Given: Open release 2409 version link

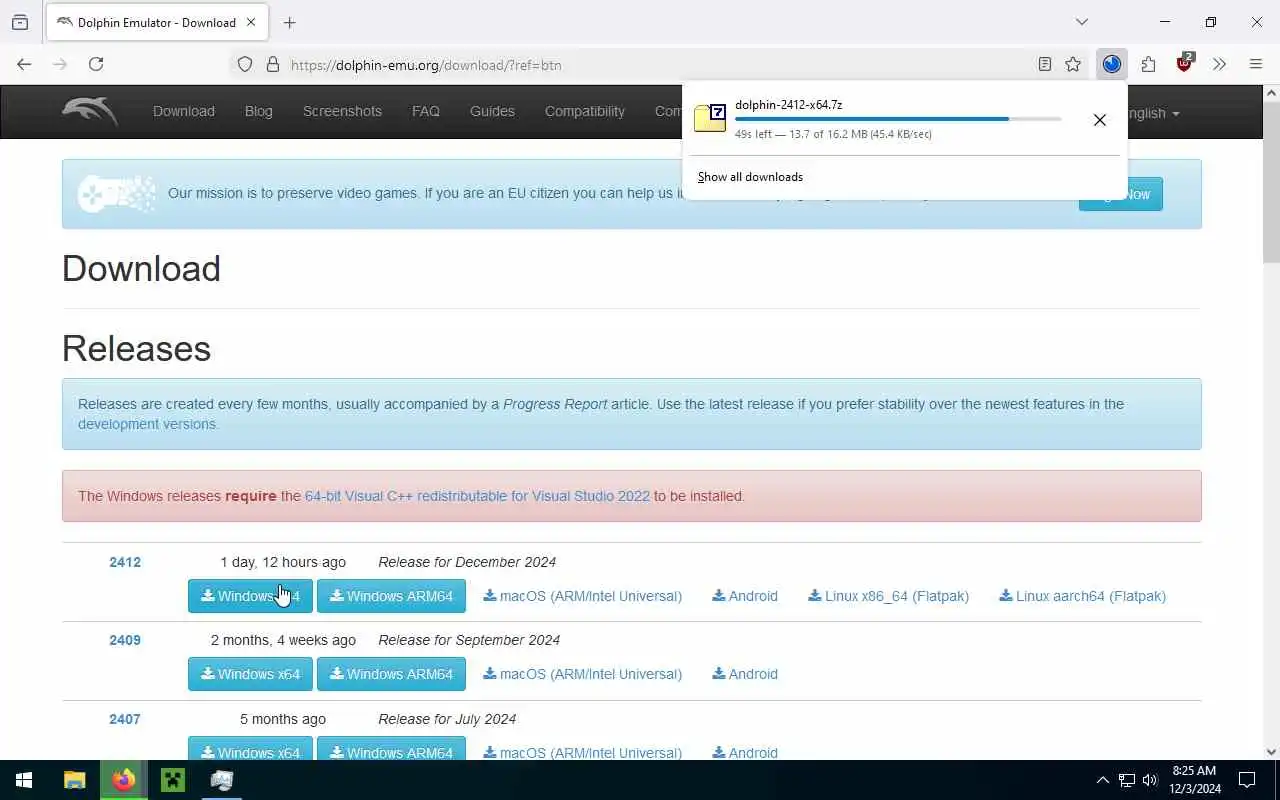Looking at the screenshot, I should 125,640.
